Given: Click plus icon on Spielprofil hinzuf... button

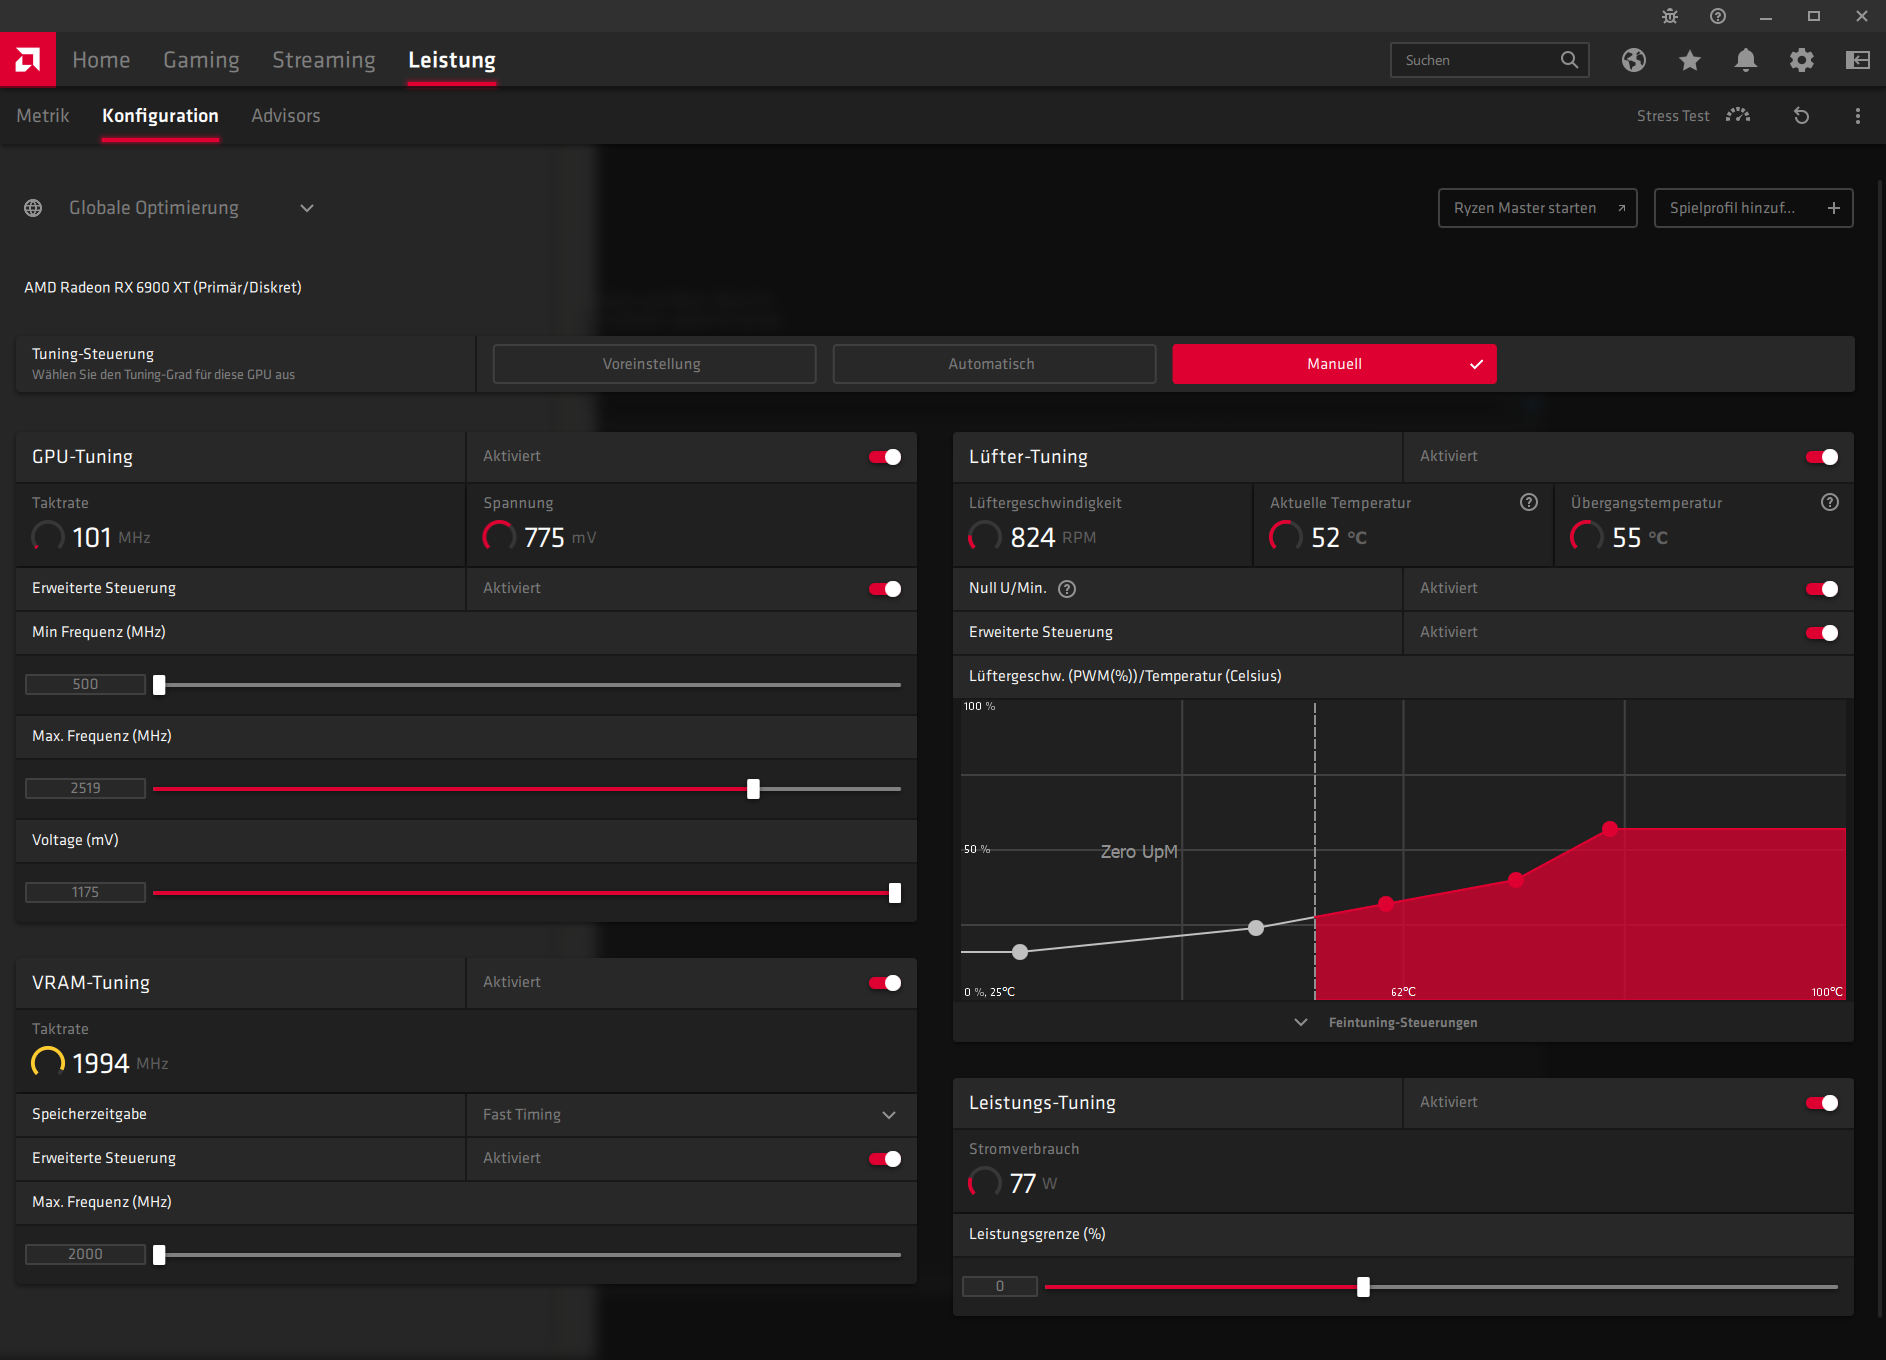Looking at the screenshot, I should pos(1834,208).
